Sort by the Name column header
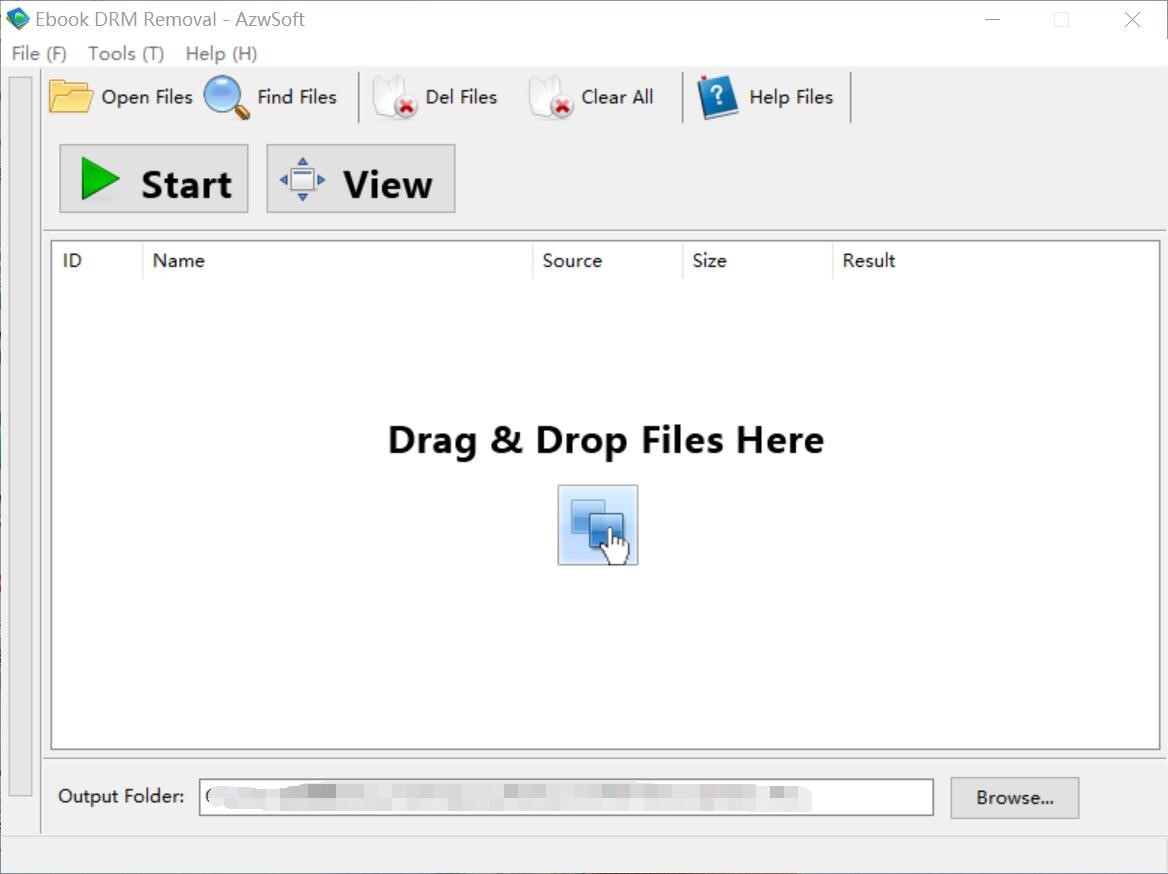This screenshot has height=874, width=1168. pos(337,261)
